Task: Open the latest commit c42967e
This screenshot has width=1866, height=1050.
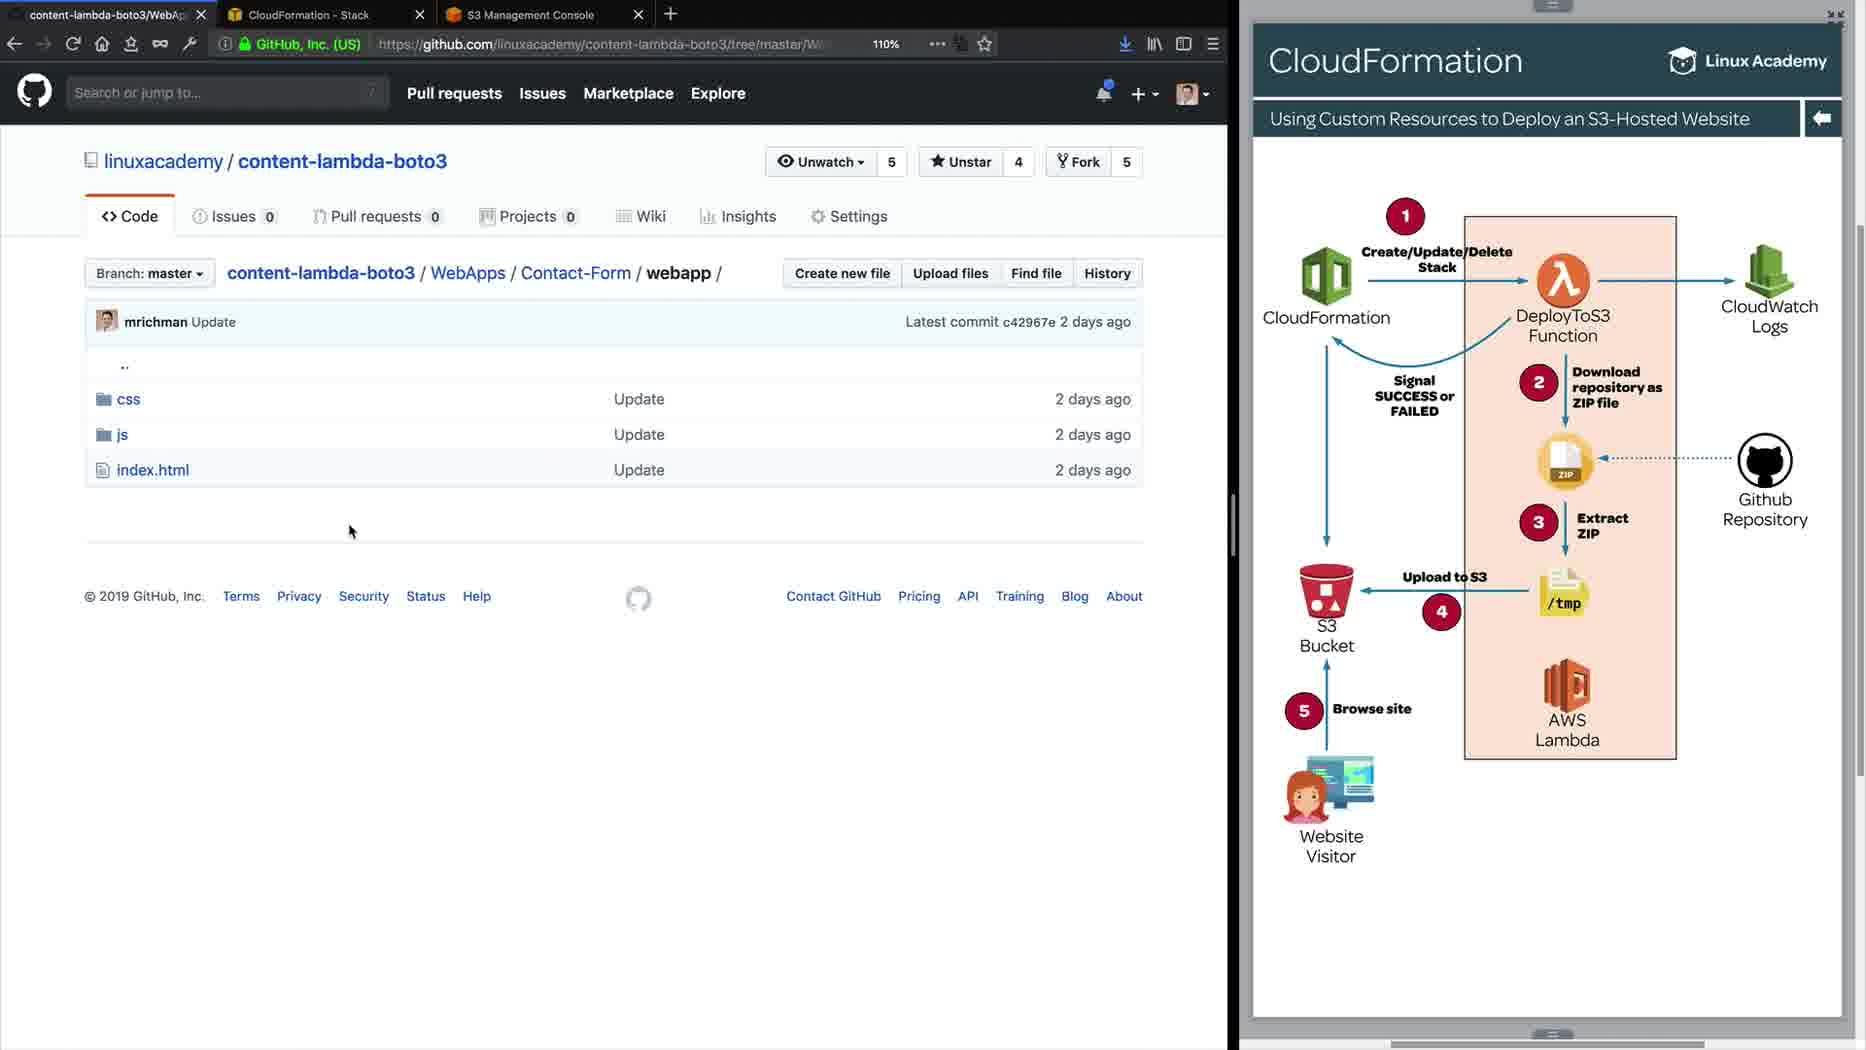Action: tap(1029, 322)
